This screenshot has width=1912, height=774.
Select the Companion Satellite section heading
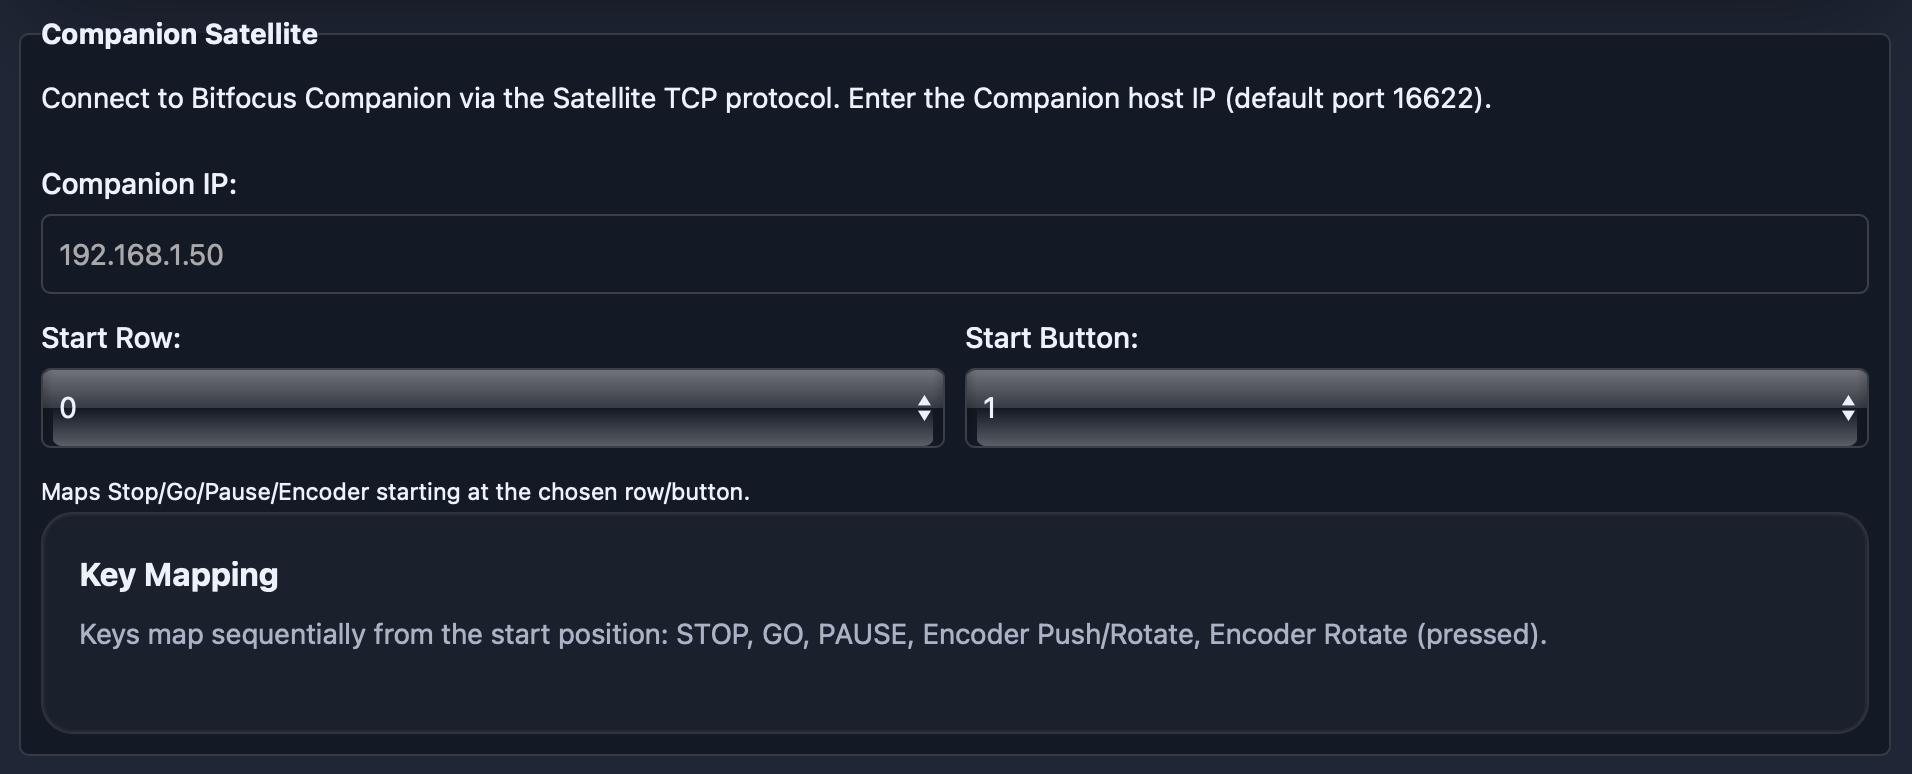click(179, 34)
